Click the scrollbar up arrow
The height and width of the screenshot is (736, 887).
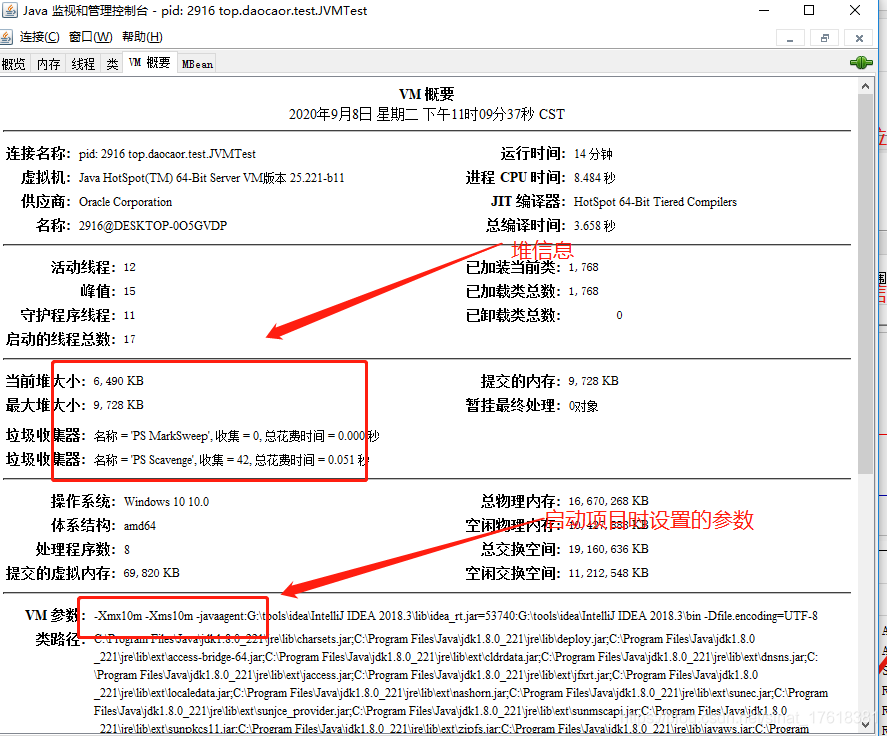click(865, 86)
